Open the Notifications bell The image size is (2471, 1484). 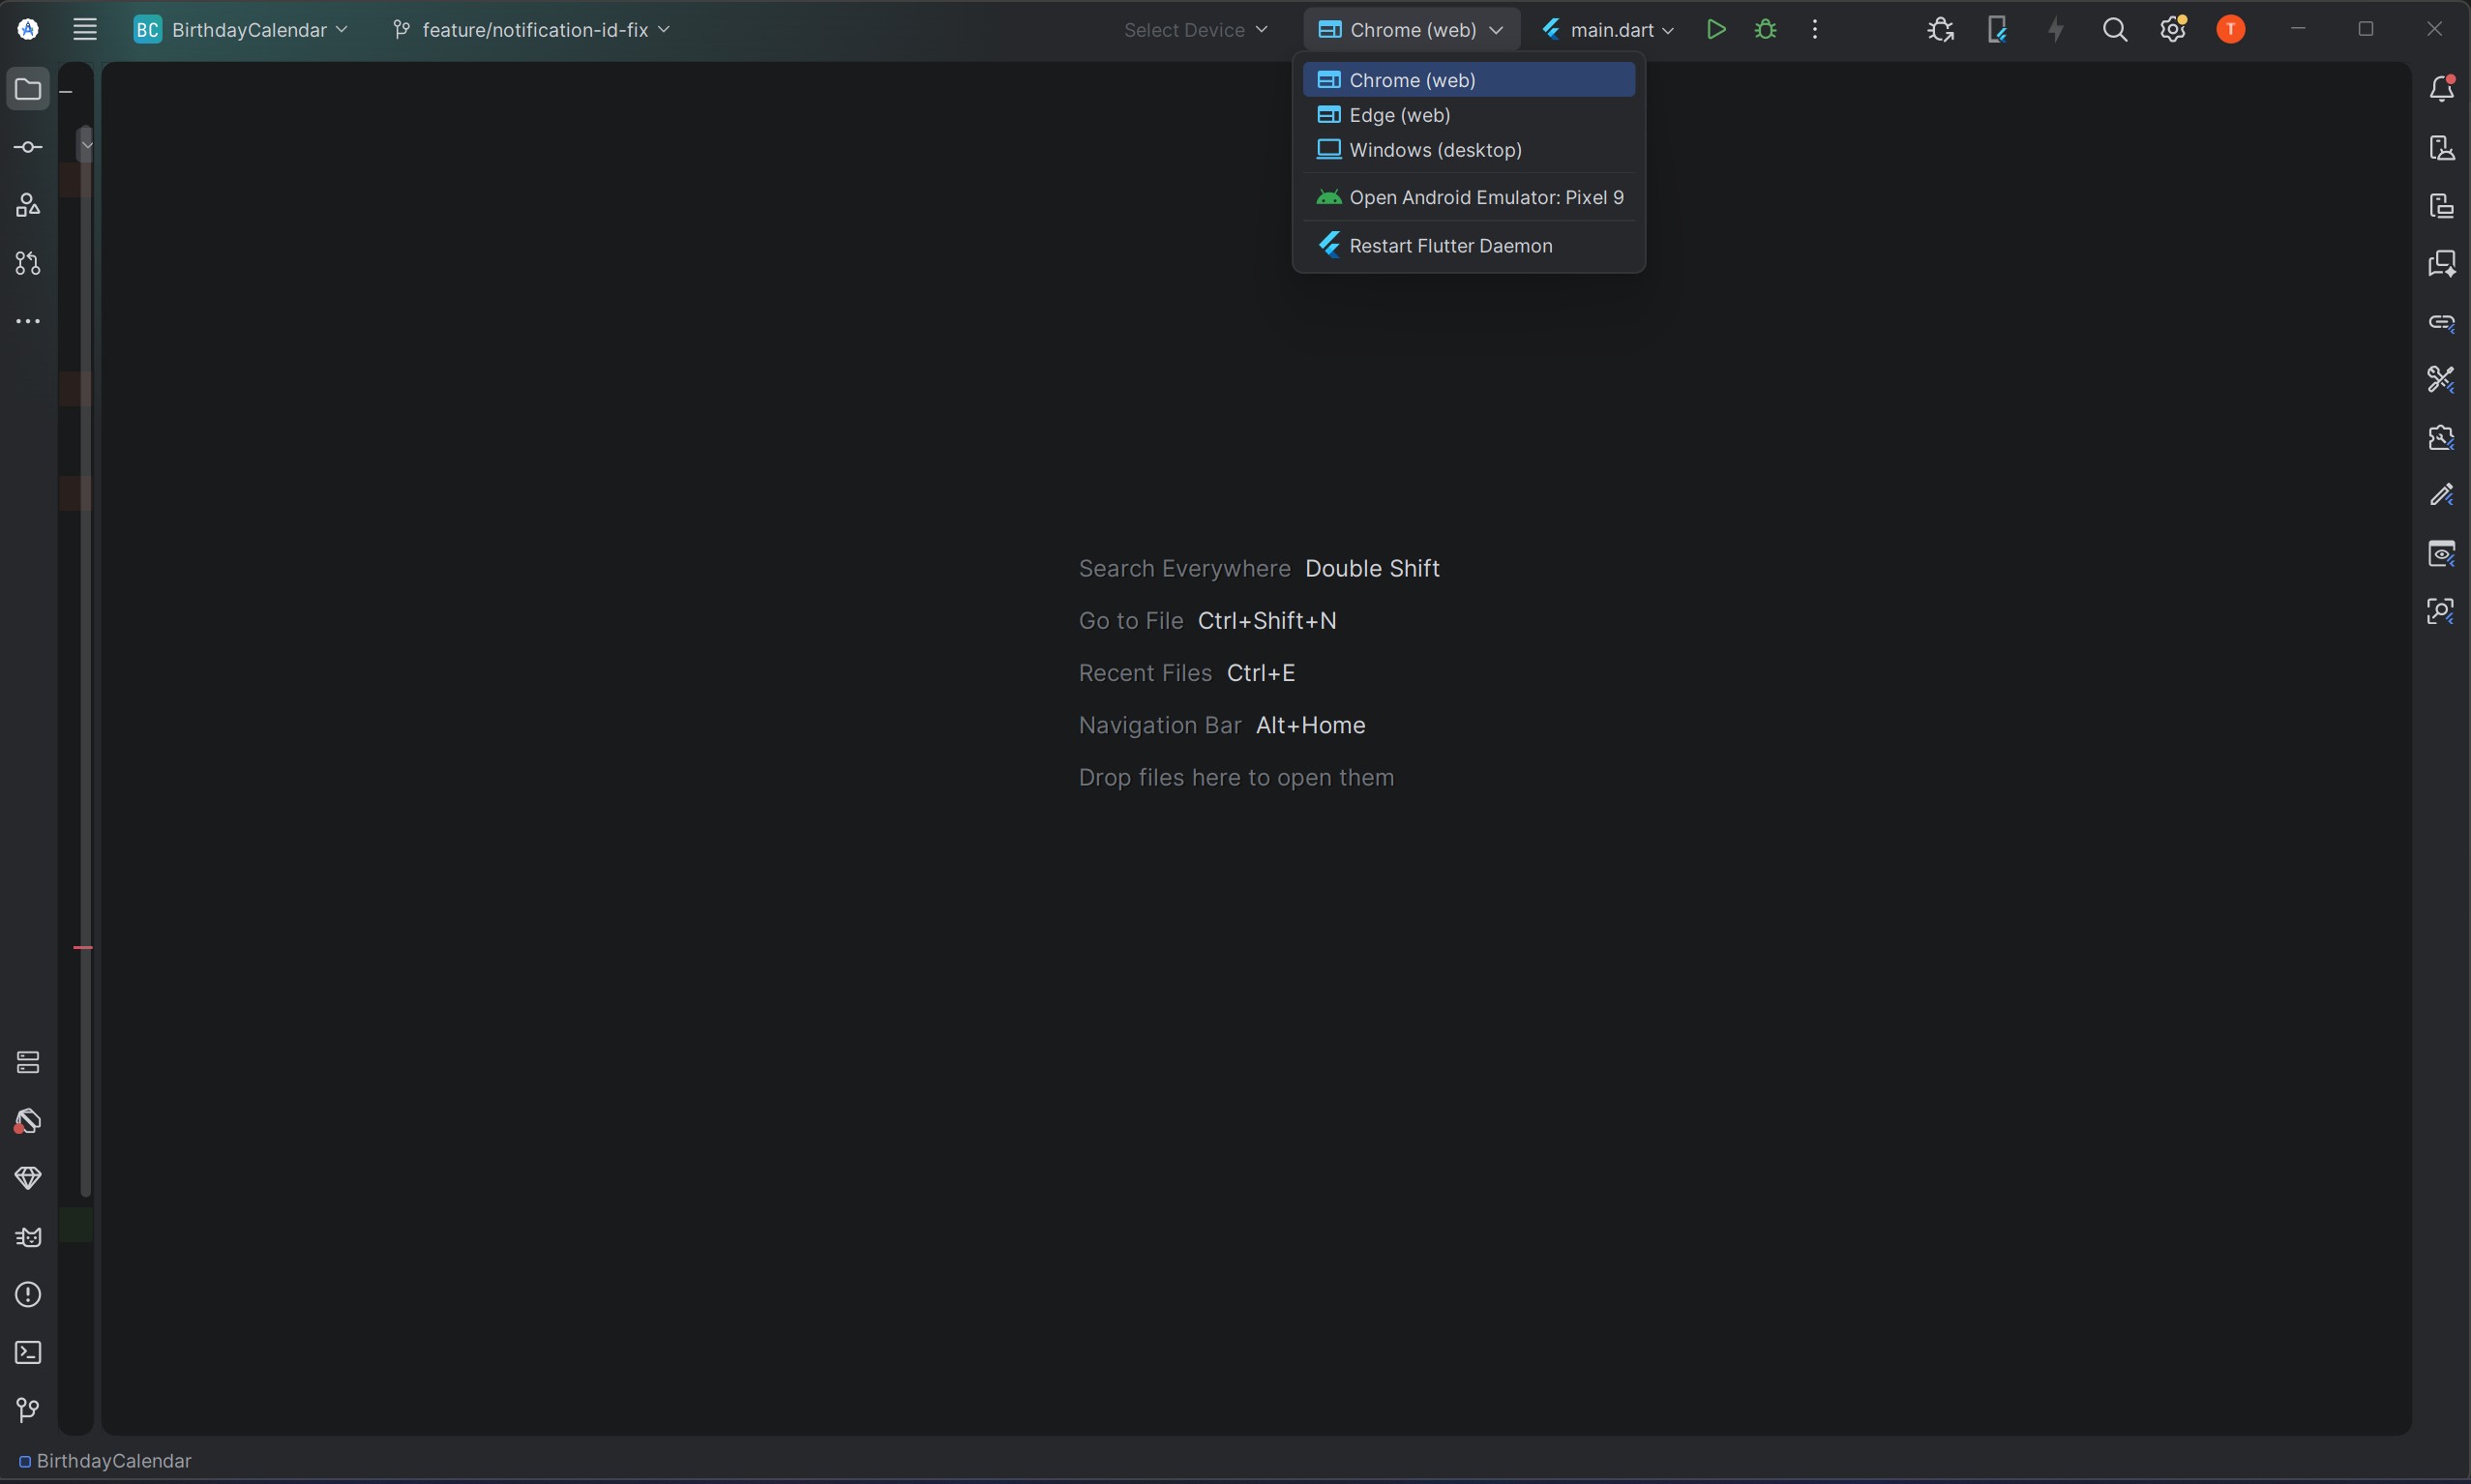(2442, 89)
